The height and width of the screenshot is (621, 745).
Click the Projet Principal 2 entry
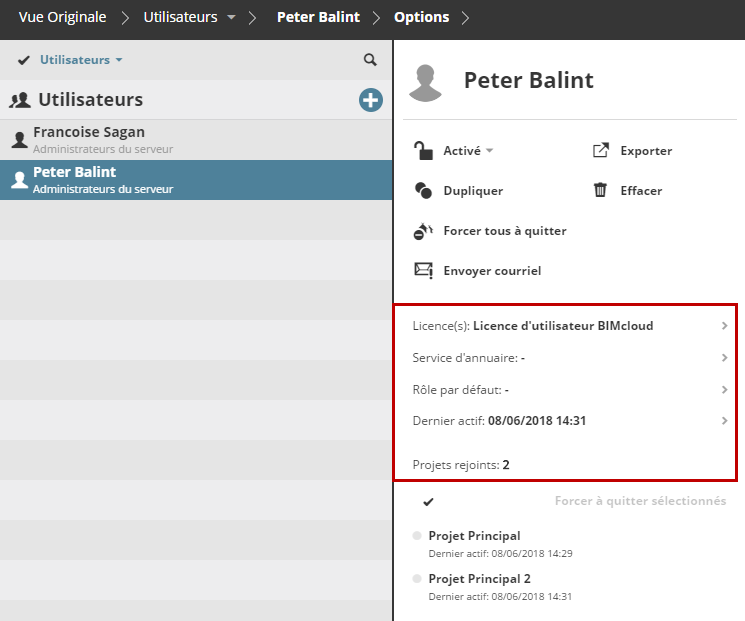pos(479,579)
